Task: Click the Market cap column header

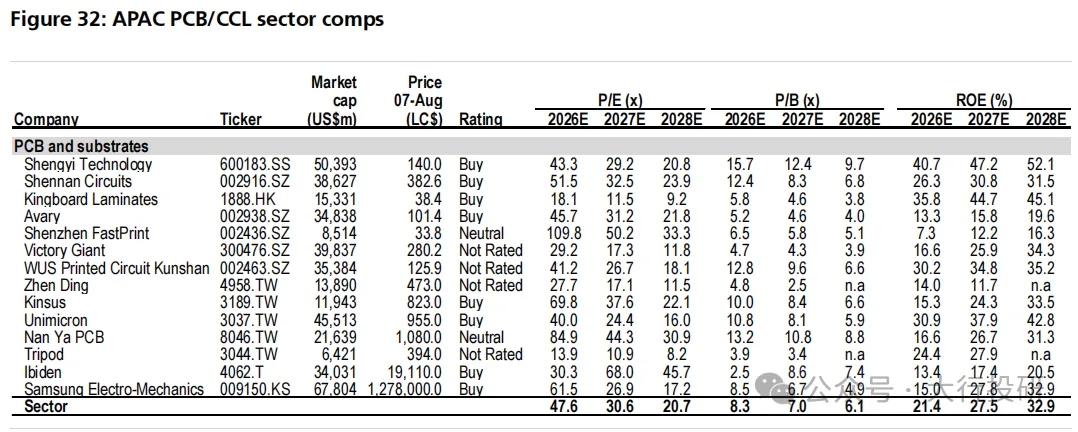Action: 333,101
